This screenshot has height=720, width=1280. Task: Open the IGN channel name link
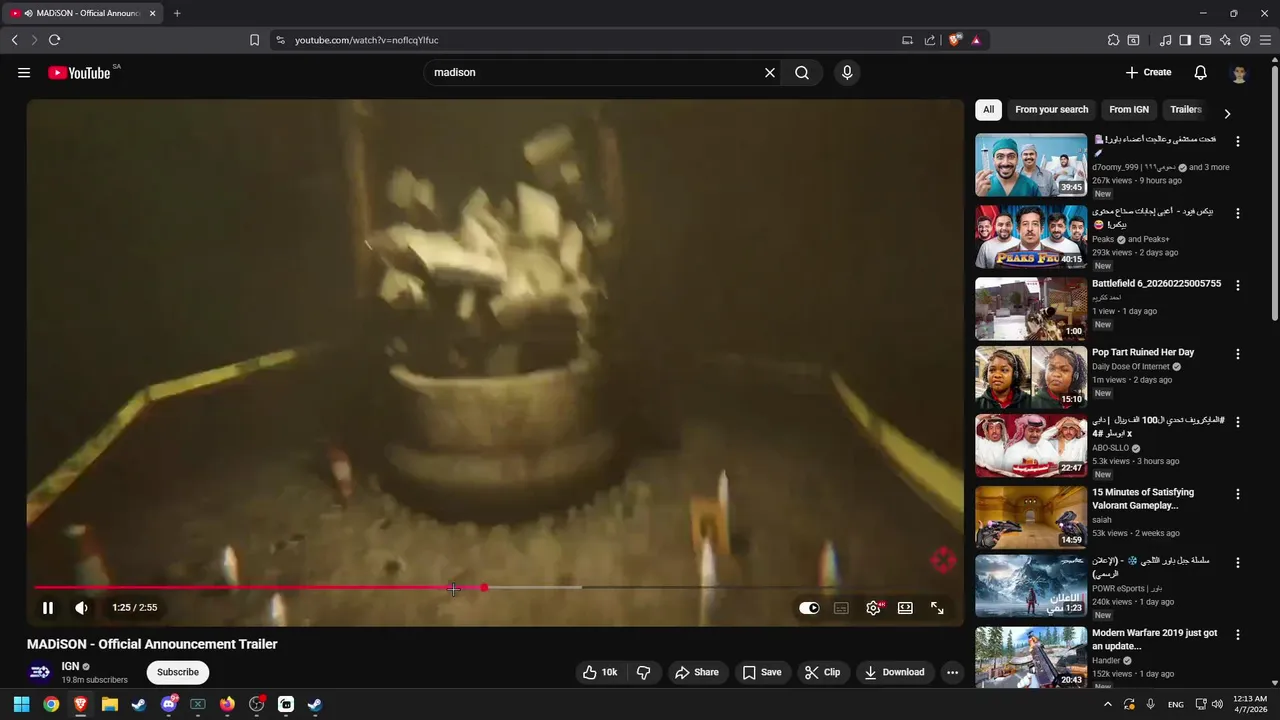click(x=70, y=666)
